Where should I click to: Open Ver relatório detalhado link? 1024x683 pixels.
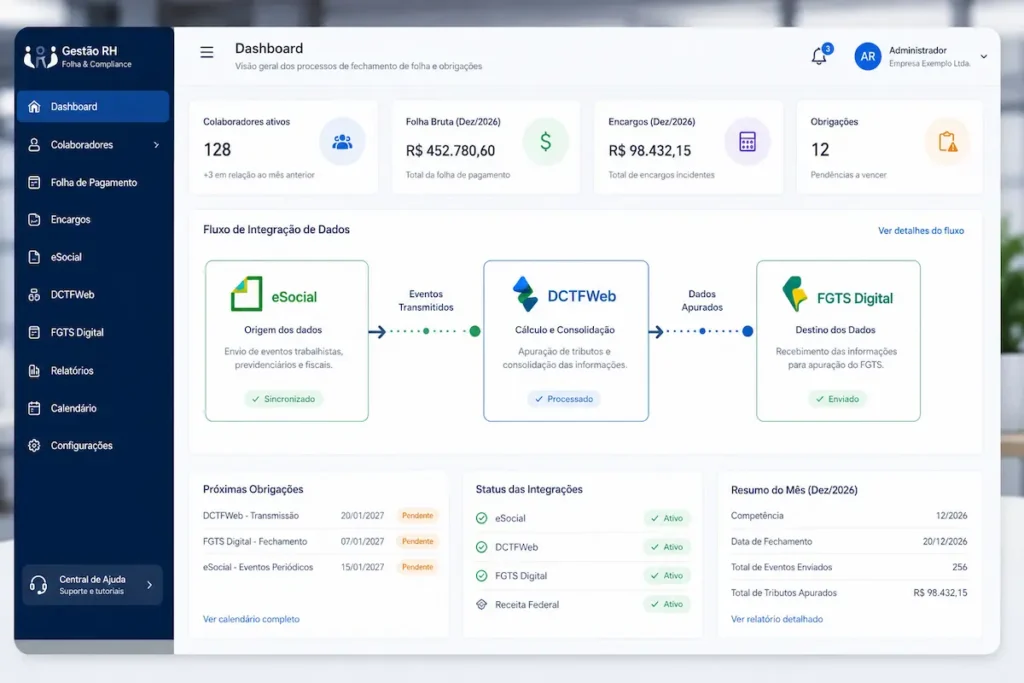[x=776, y=619]
